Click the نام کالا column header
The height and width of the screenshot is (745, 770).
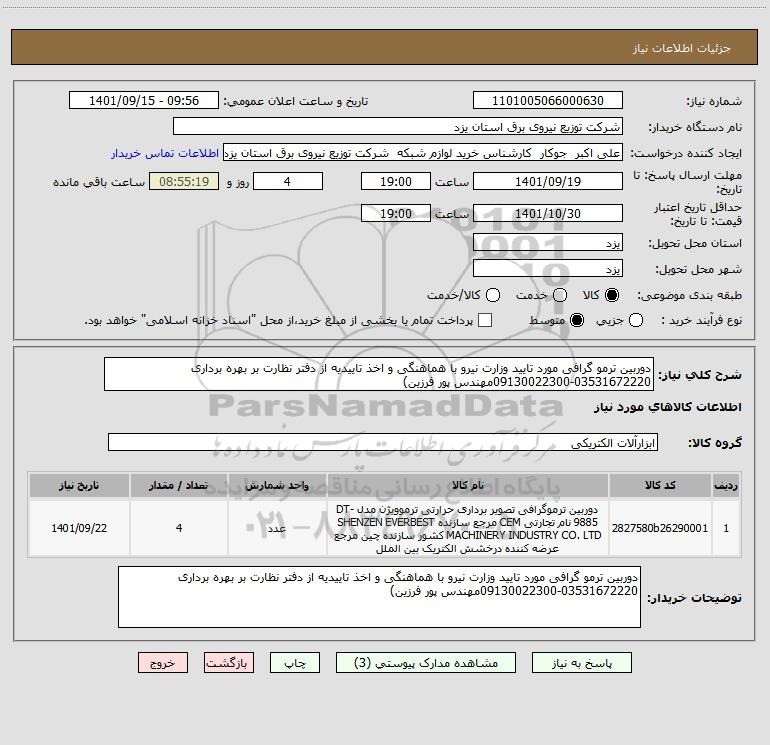coord(468,485)
